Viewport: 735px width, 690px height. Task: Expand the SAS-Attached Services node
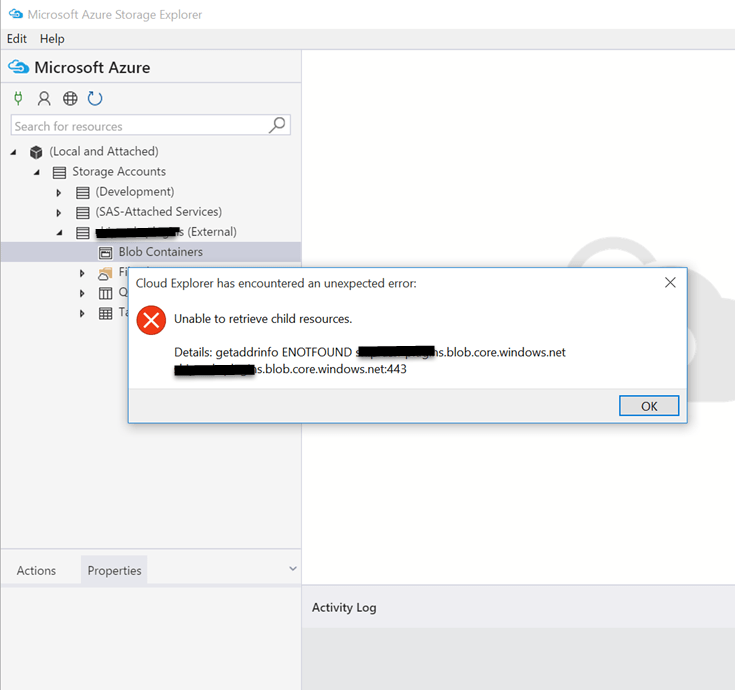pyautogui.click(x=59, y=212)
